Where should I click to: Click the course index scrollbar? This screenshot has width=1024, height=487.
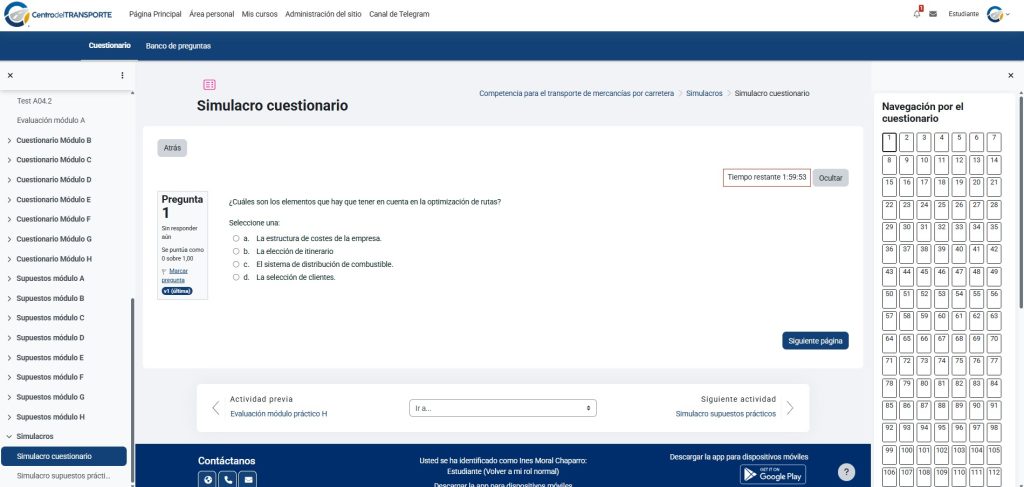tap(132, 390)
